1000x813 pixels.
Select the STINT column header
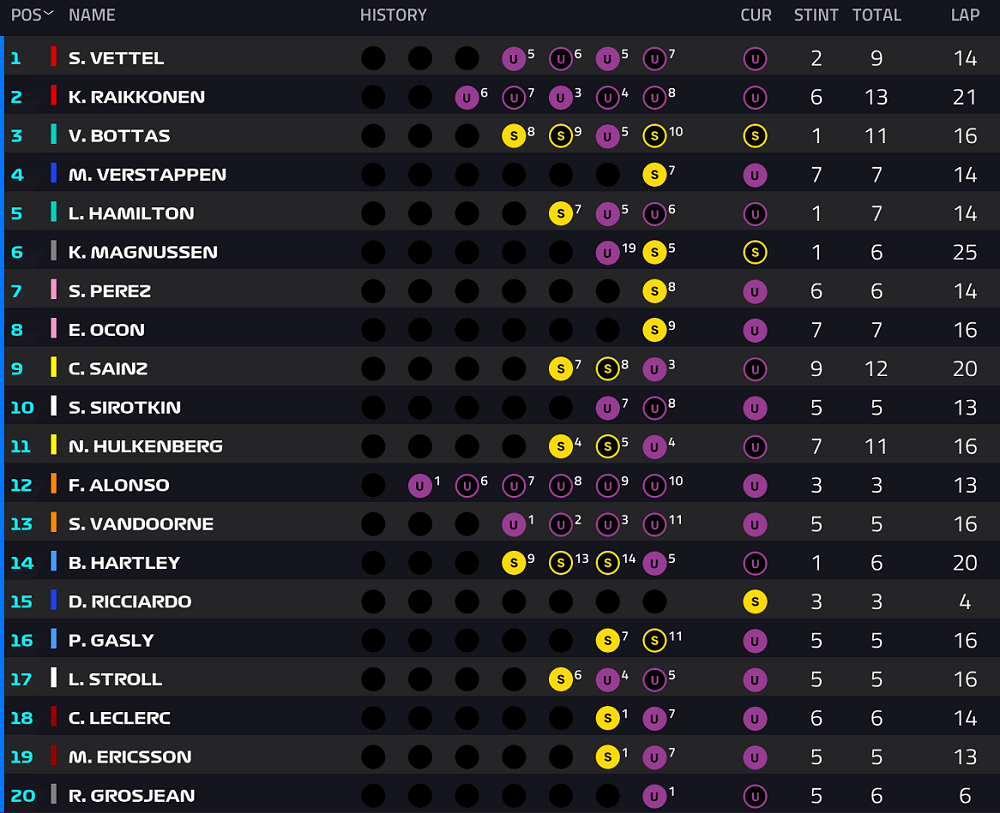[816, 15]
